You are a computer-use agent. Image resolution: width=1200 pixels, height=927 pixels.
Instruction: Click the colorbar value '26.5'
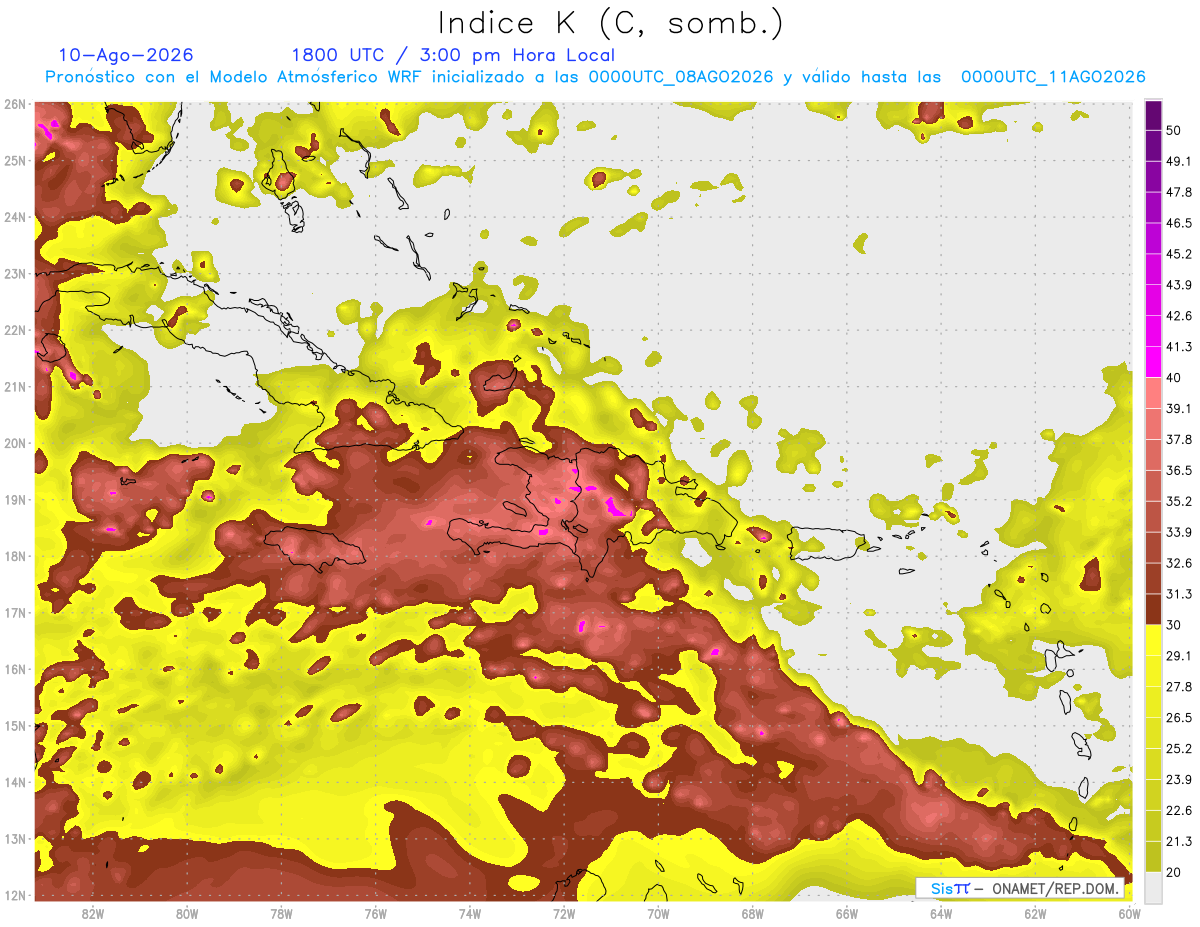pos(1178,718)
